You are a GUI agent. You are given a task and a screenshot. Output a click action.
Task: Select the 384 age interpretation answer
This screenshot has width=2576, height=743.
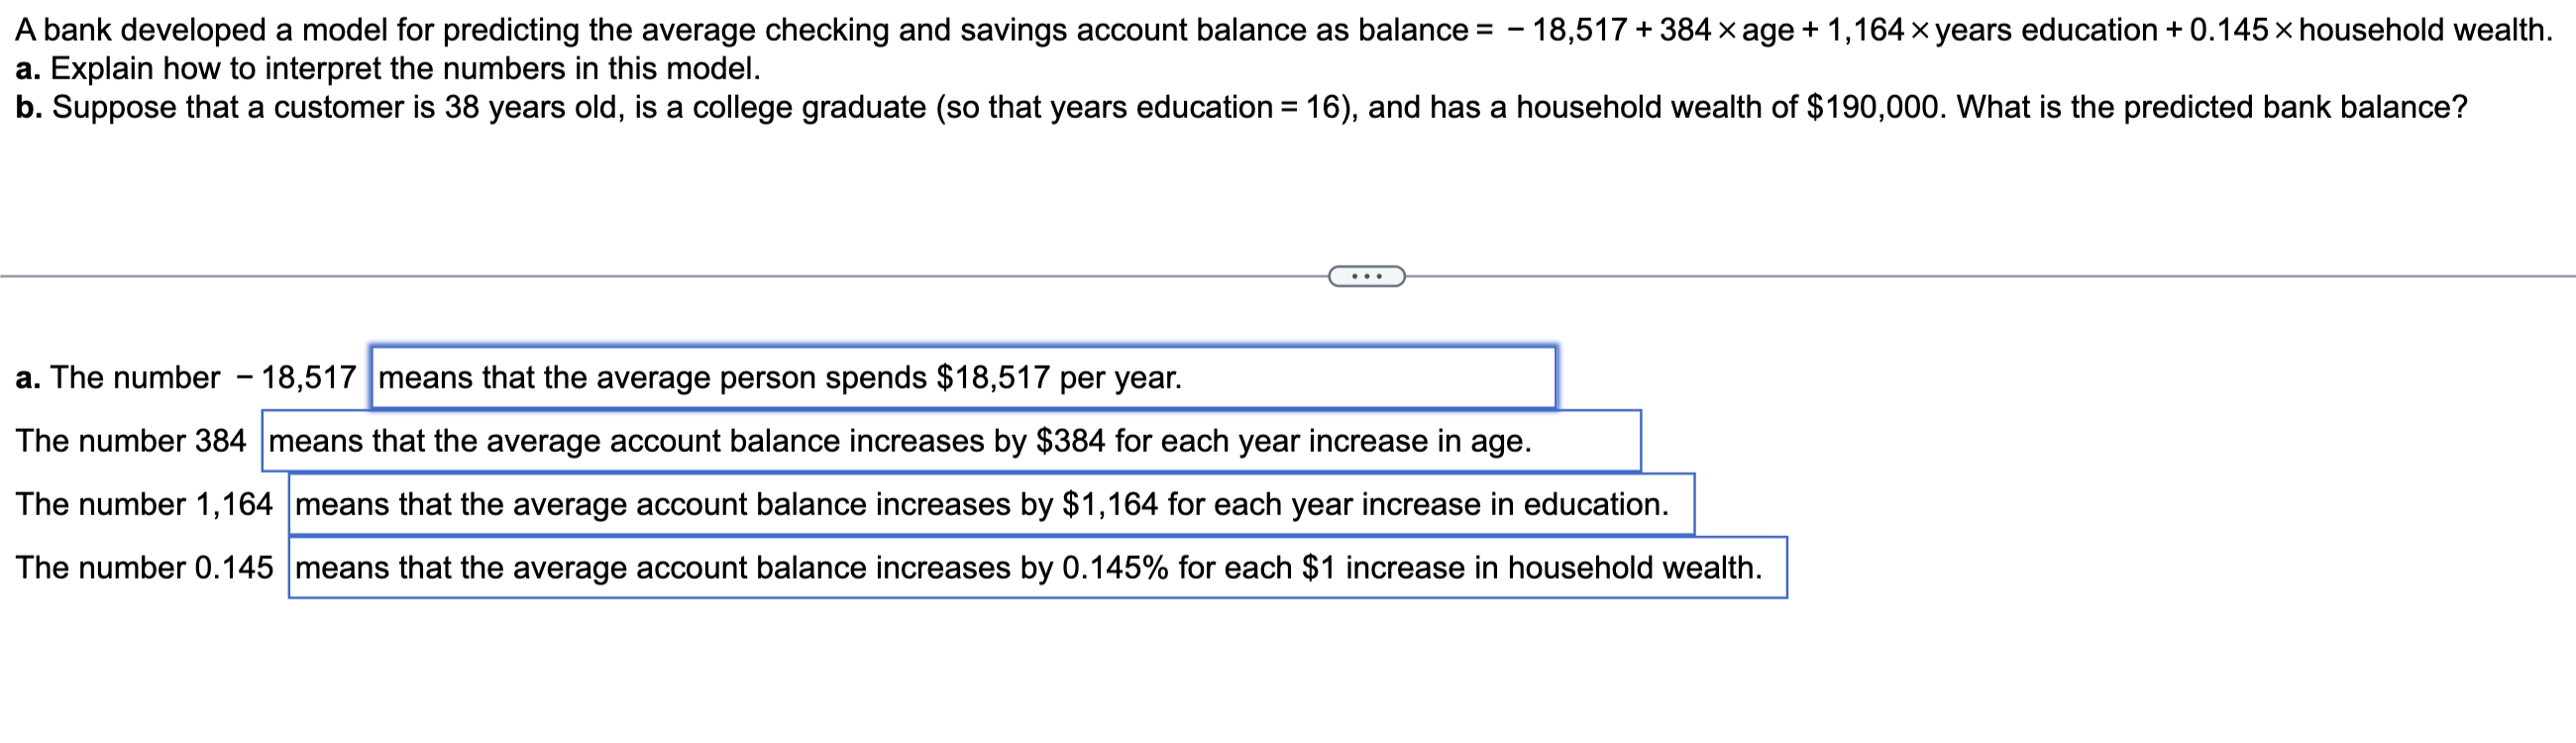(x=952, y=440)
